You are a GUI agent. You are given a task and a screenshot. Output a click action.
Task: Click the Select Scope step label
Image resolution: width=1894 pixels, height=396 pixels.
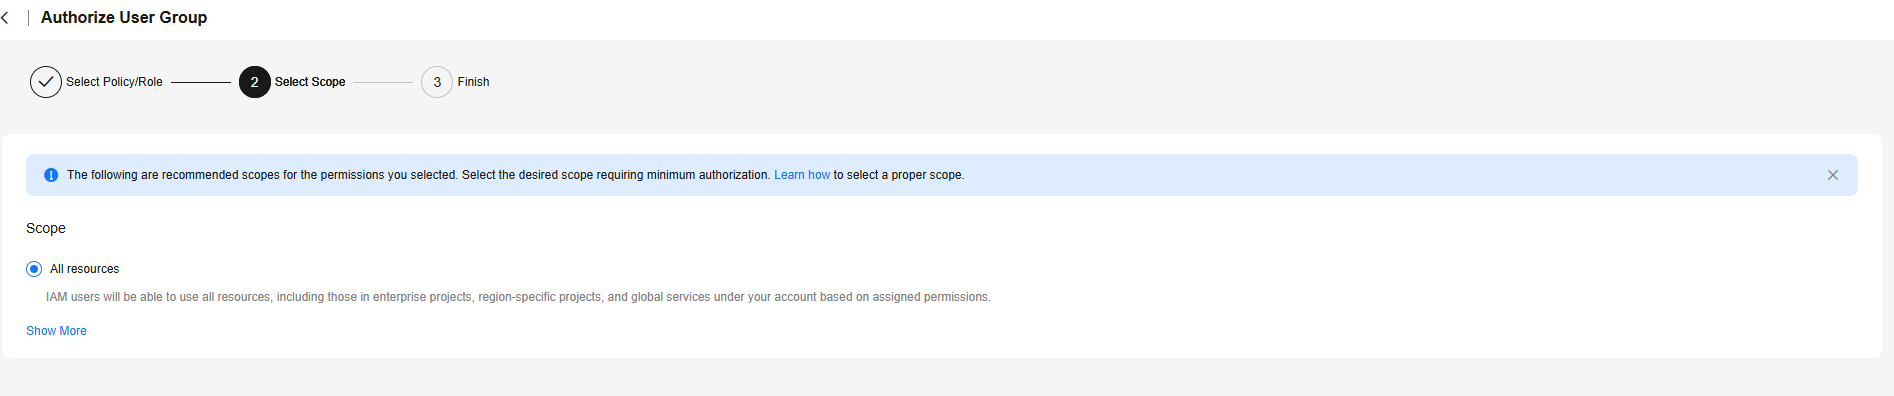[310, 82]
